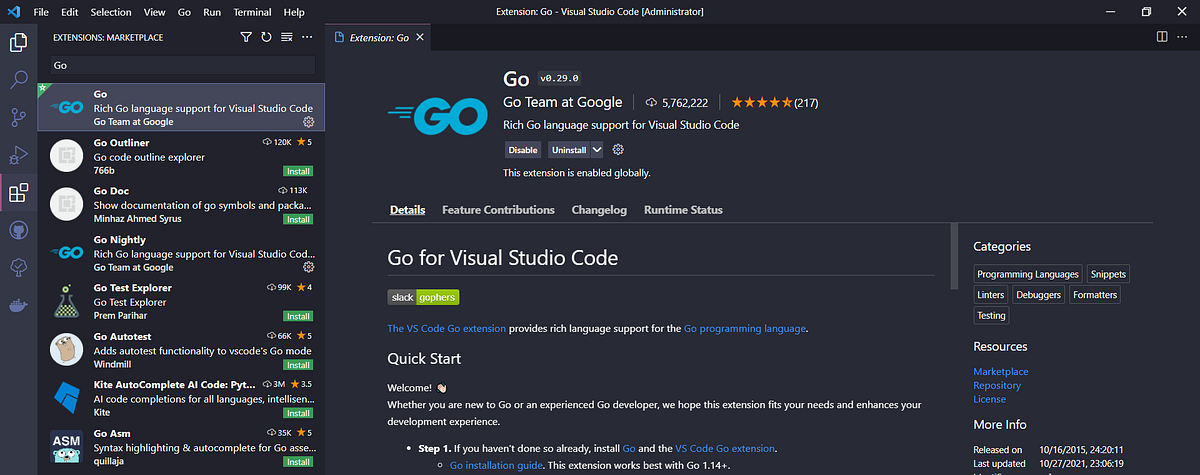Open Views and More Actions ellipsis

coord(308,37)
